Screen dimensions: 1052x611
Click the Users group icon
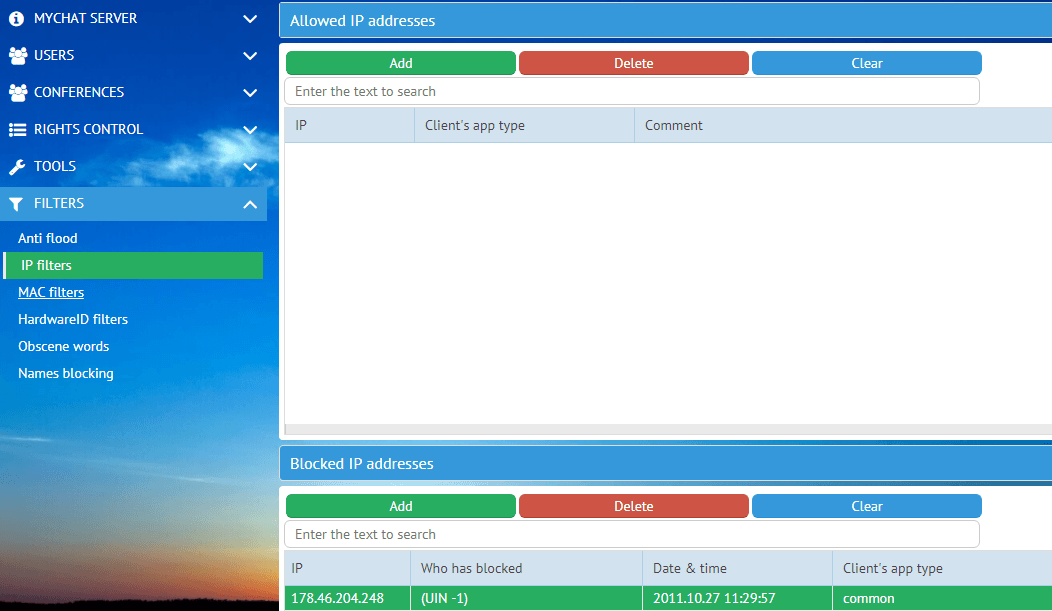17,55
